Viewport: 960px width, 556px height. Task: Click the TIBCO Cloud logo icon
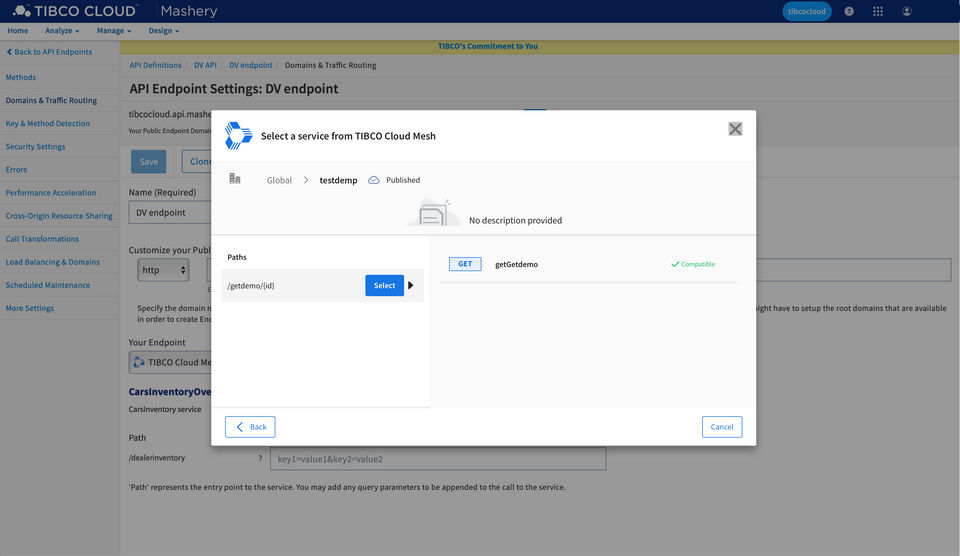point(21,10)
